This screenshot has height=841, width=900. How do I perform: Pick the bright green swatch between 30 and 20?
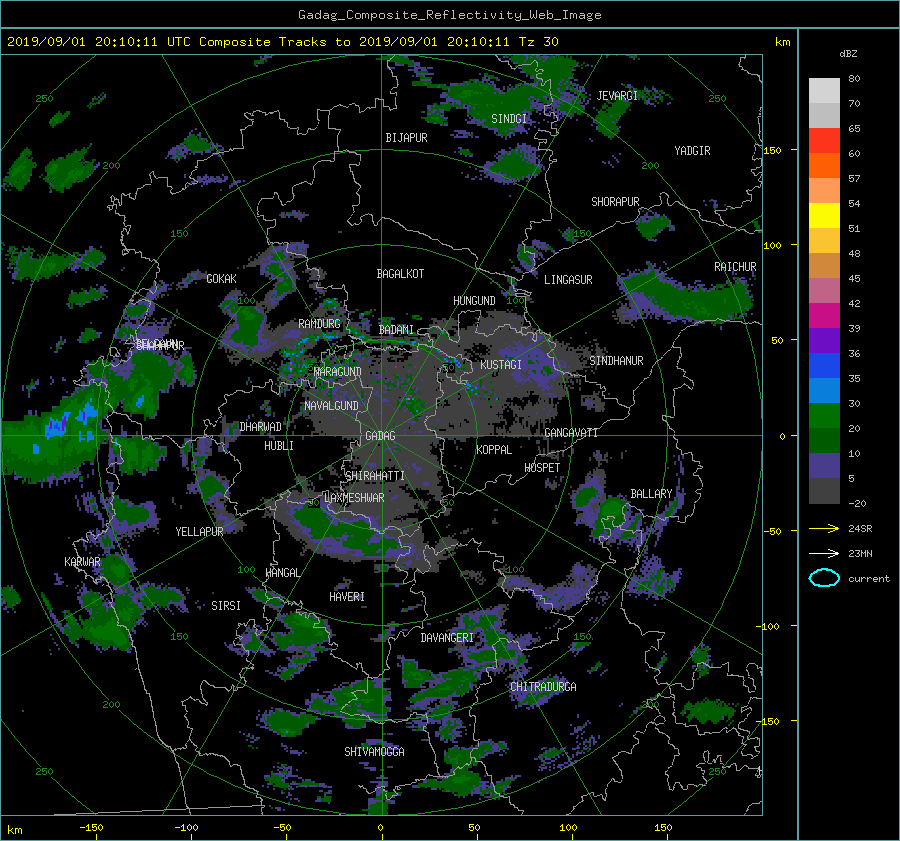[824, 416]
